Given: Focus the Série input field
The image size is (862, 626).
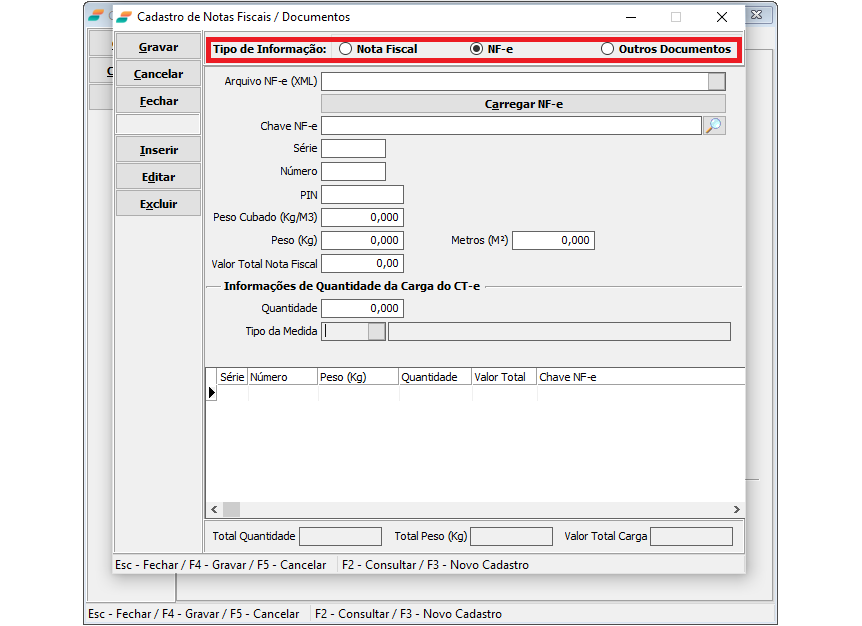Looking at the screenshot, I should pyautogui.click(x=353, y=148).
